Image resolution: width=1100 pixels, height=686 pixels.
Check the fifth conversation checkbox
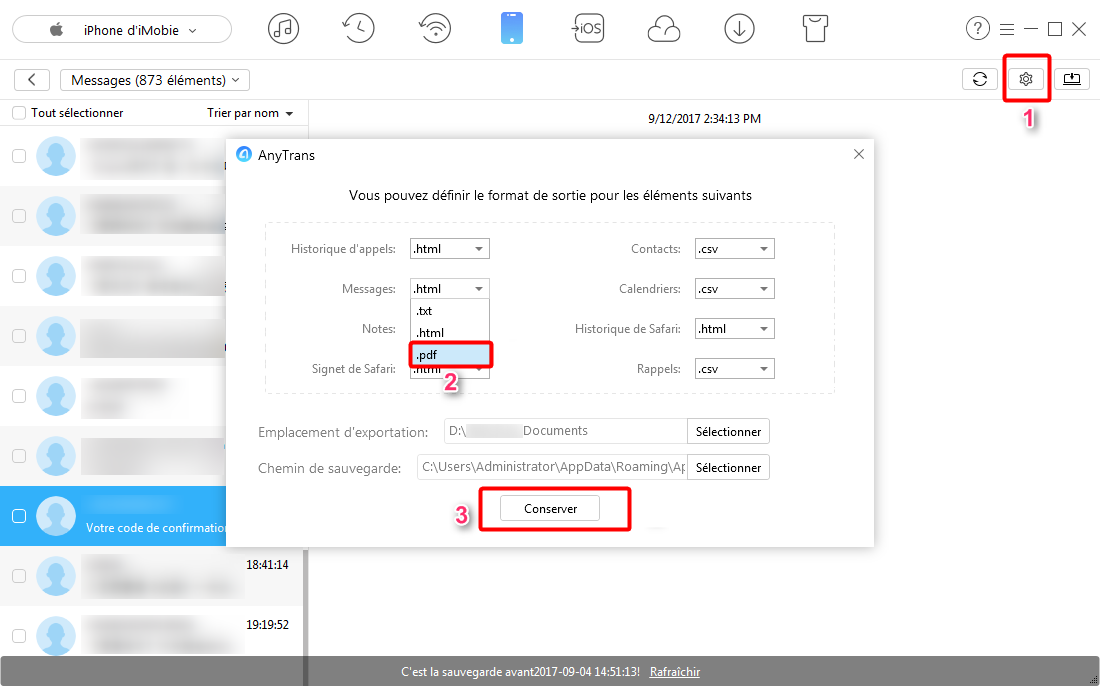(19, 396)
